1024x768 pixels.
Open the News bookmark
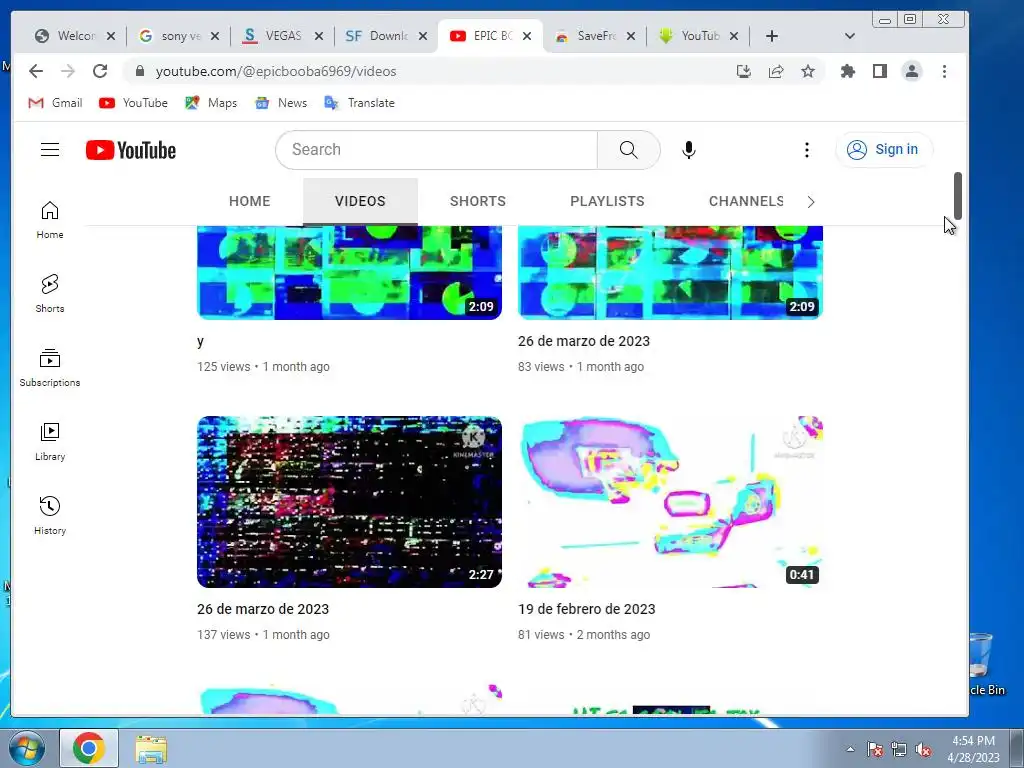click(281, 103)
